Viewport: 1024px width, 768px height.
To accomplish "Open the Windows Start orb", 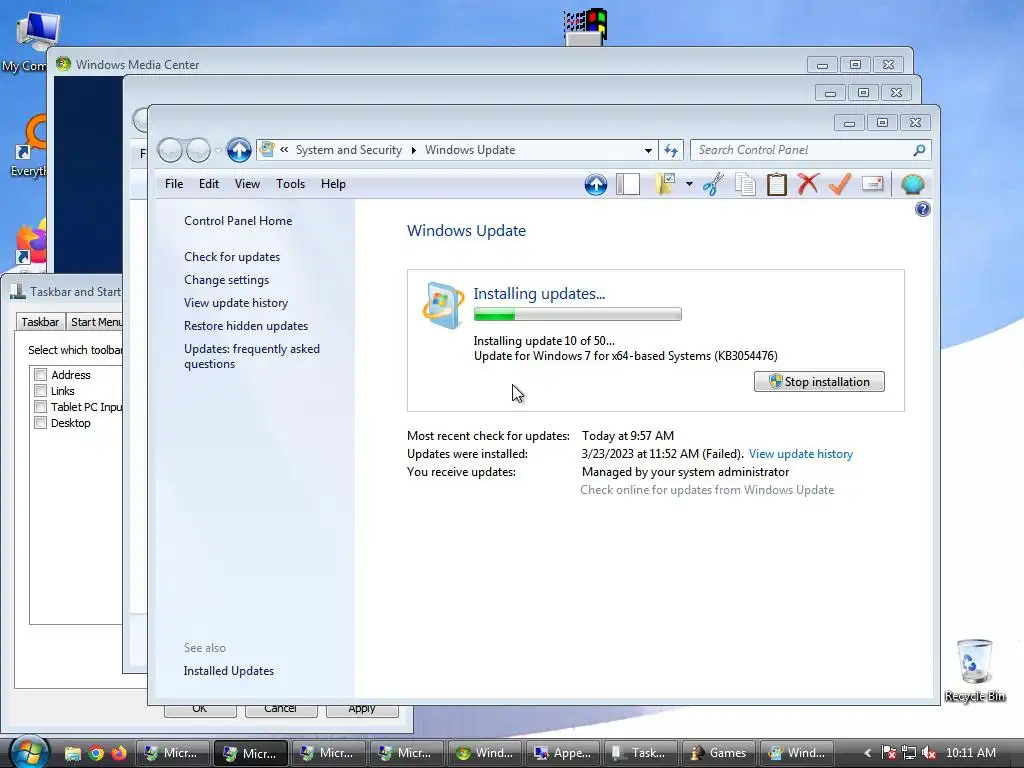I will pyautogui.click(x=29, y=752).
